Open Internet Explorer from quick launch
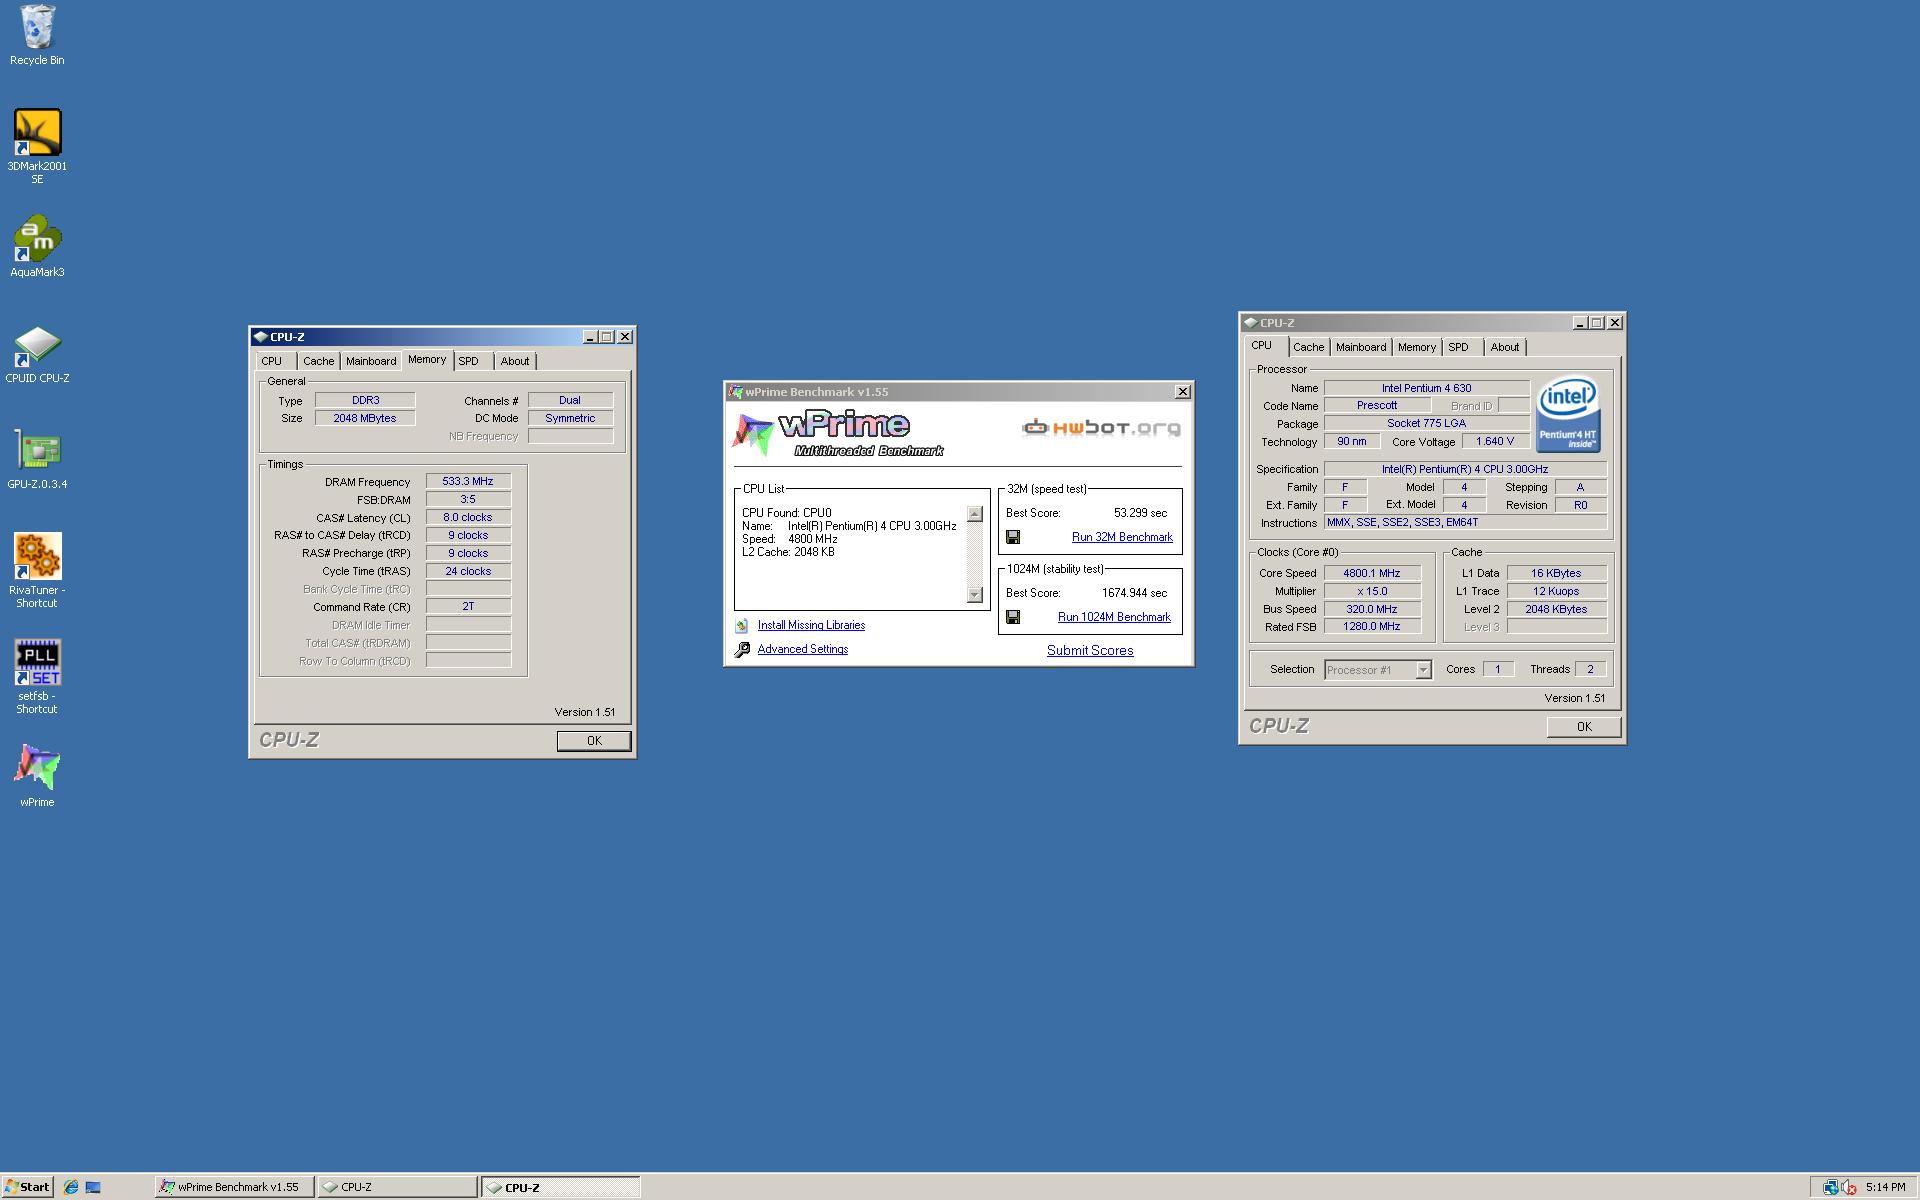Screen dimensions: 1920x1200 (x=71, y=1187)
